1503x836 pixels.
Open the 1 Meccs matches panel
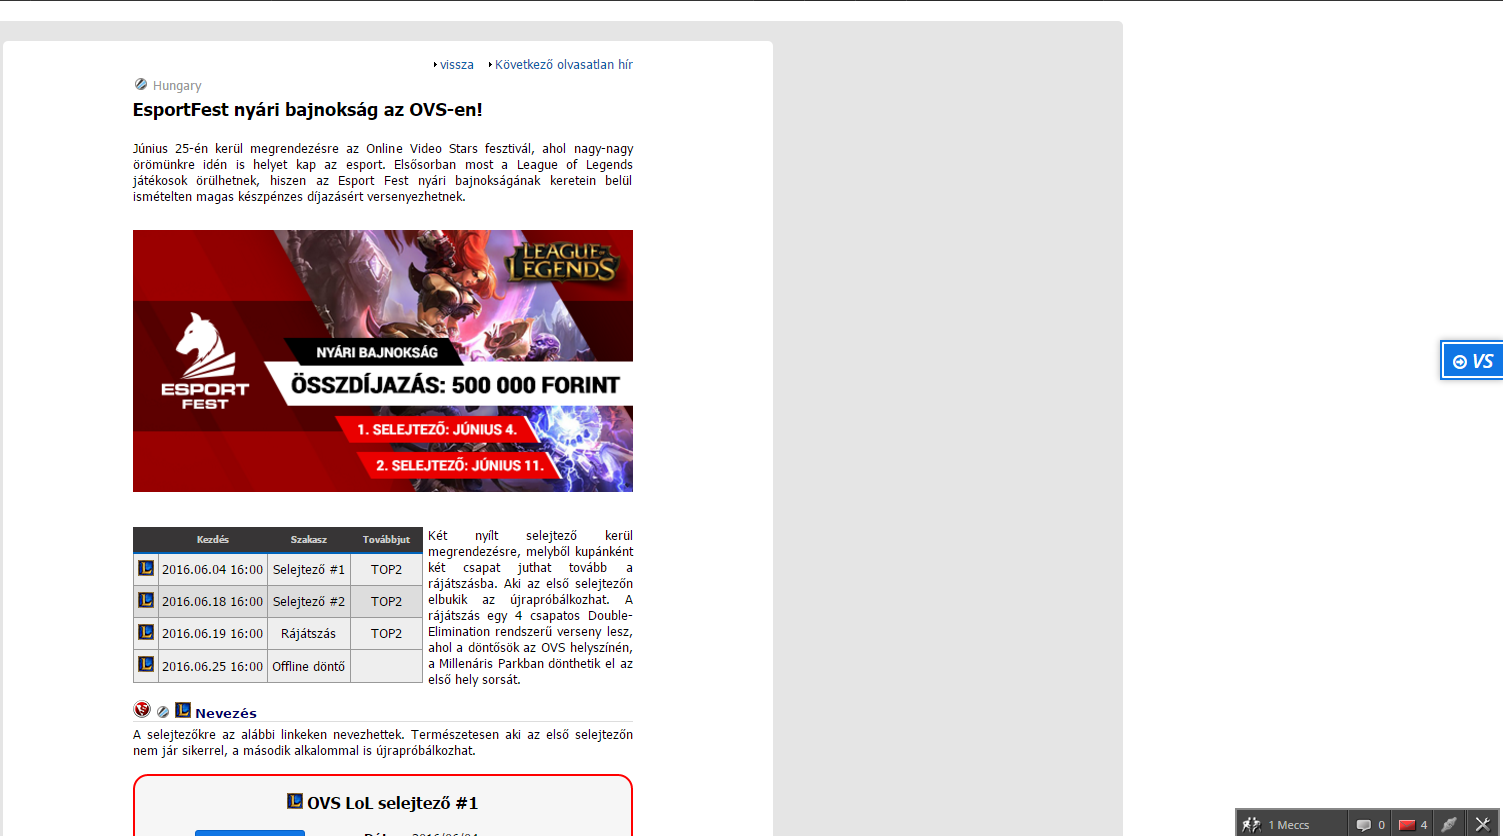(1292, 824)
